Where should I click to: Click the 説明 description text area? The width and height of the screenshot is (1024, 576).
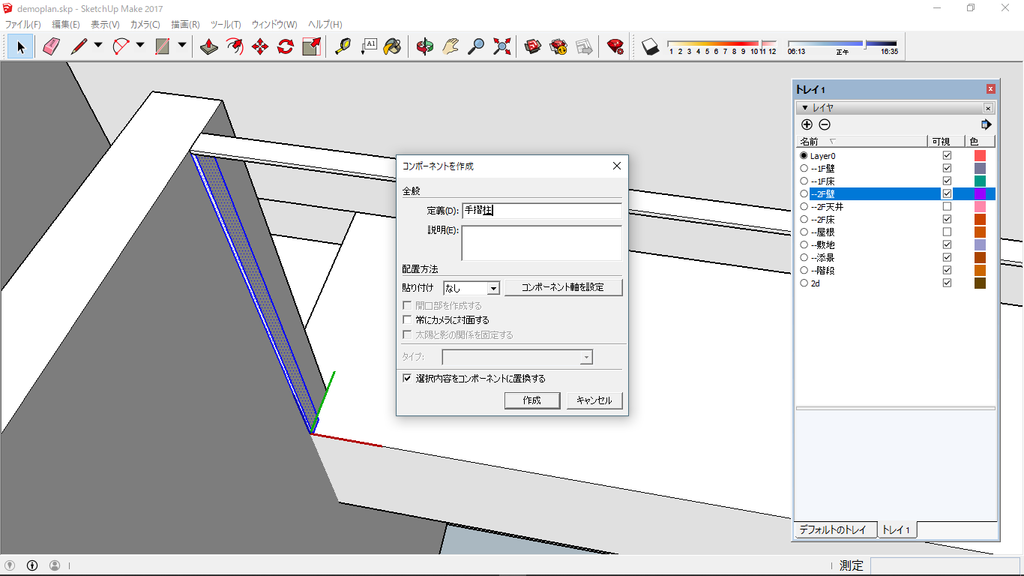tap(541, 243)
